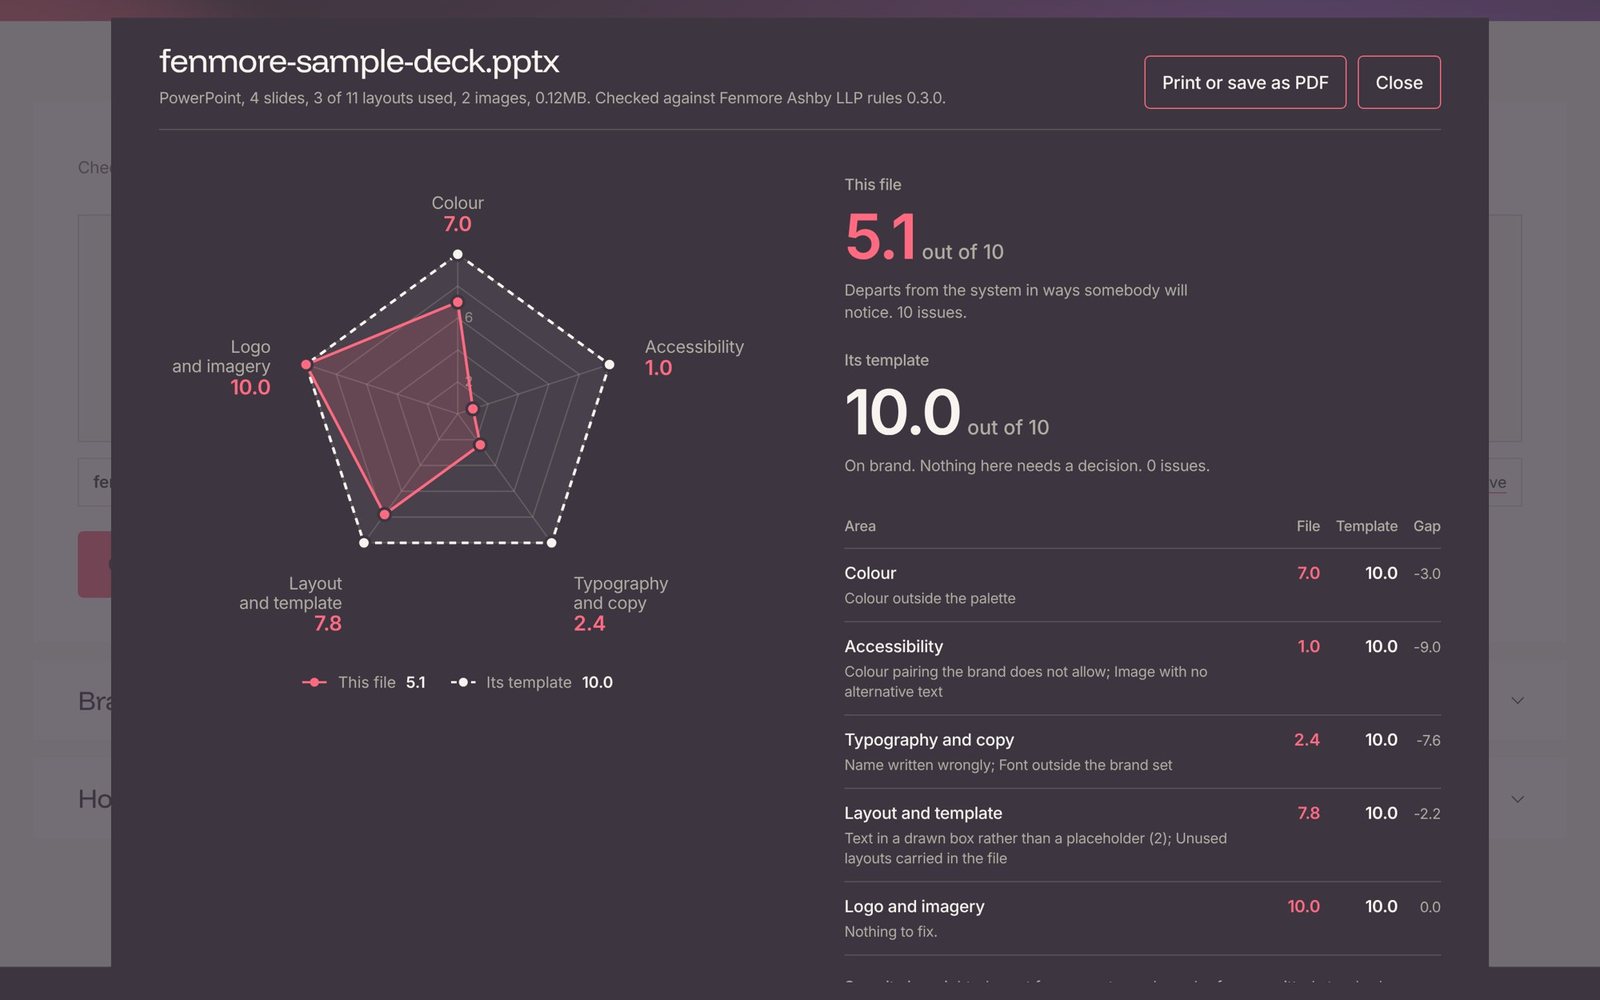1600x1000 pixels.
Task: Click This file legend marker
Action: (314, 682)
